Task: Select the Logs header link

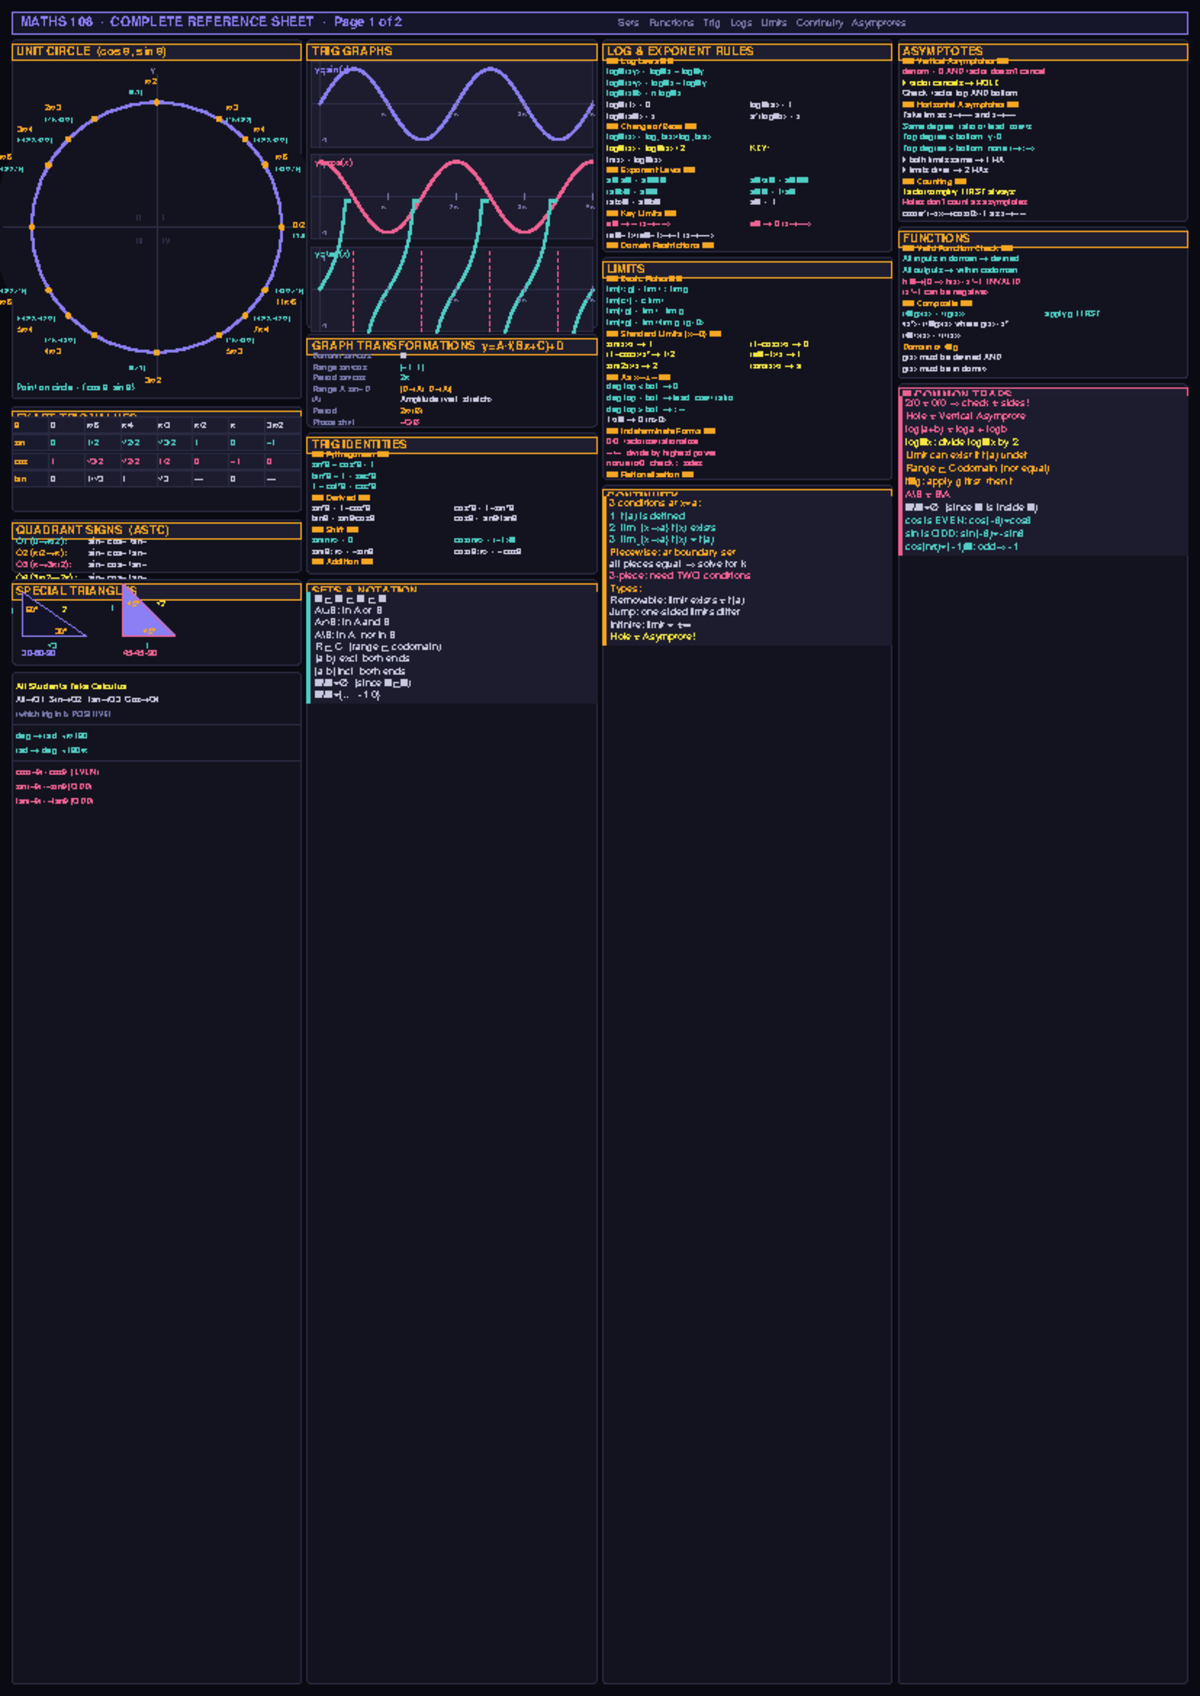Action: (x=741, y=23)
